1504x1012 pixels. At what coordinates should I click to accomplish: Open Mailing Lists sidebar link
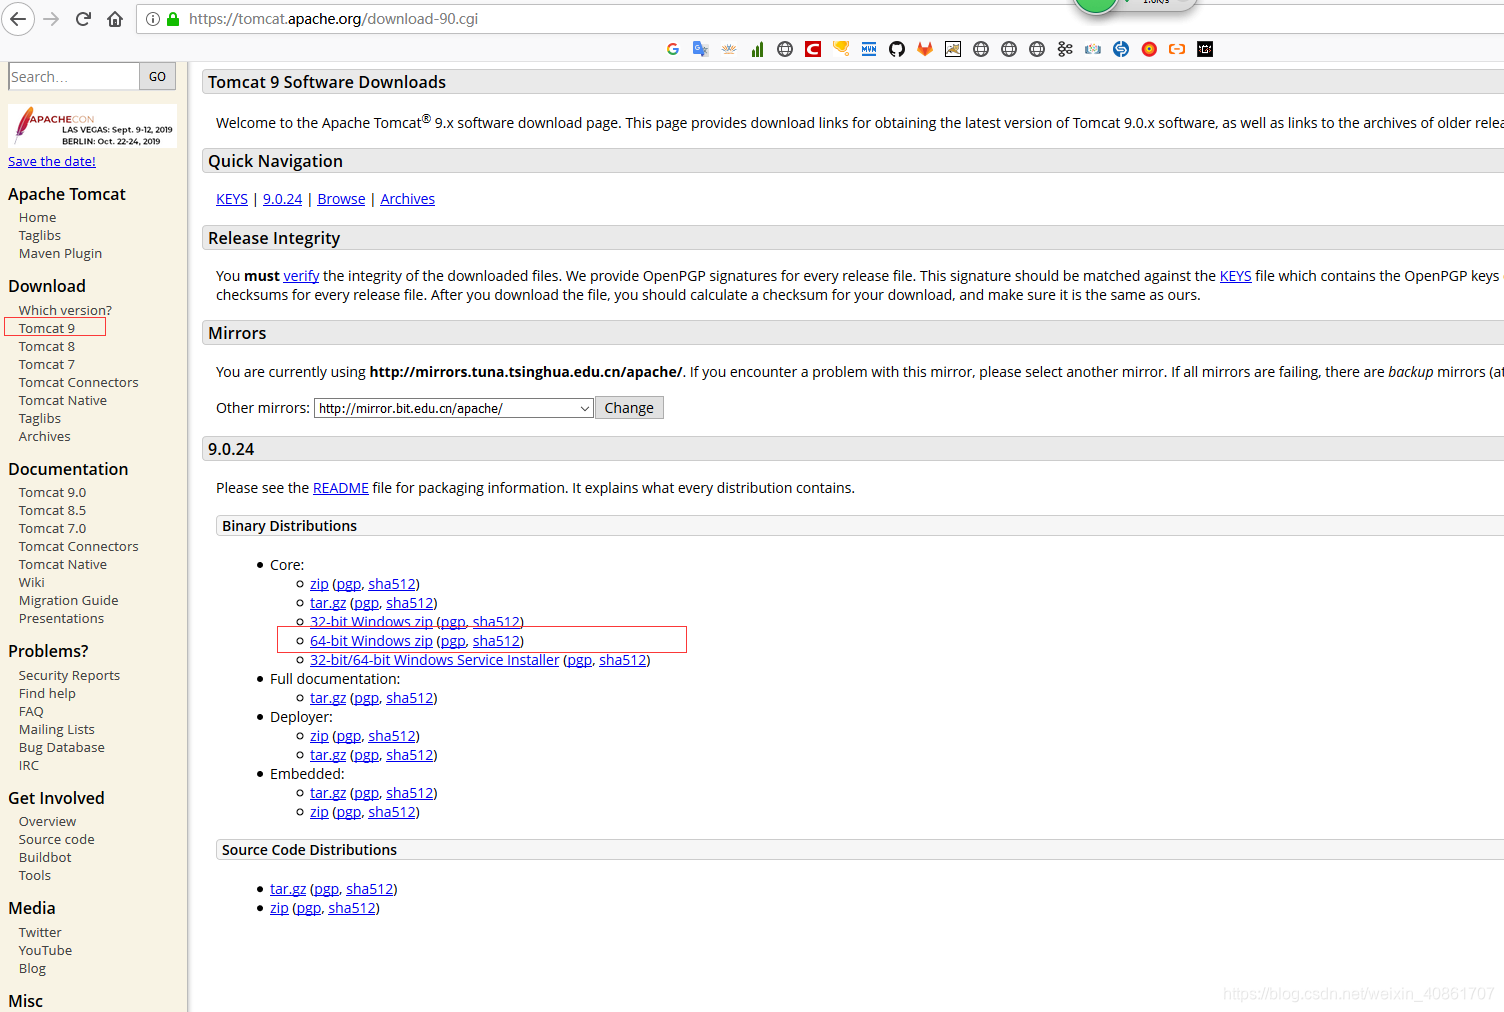57,729
